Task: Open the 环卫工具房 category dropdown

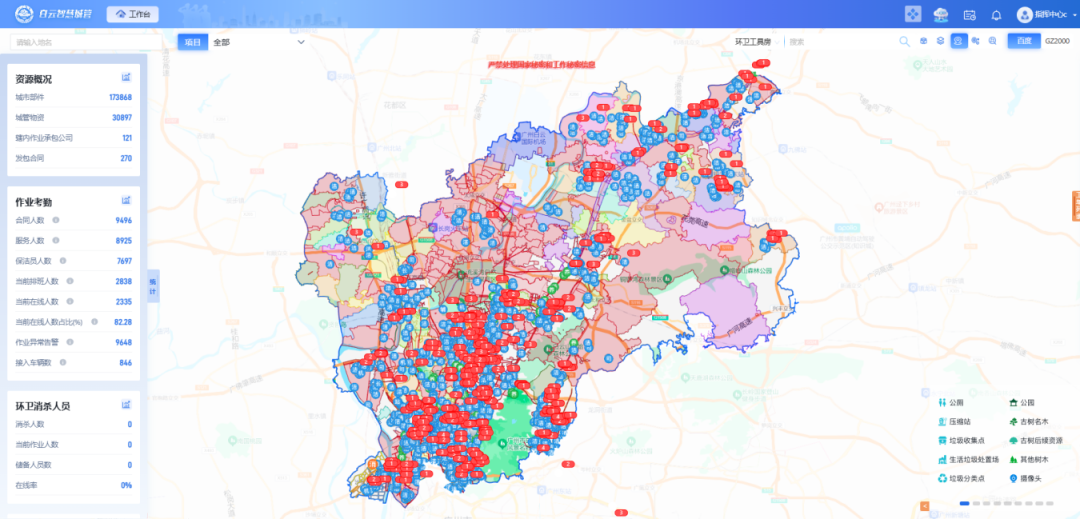Action: click(755, 42)
